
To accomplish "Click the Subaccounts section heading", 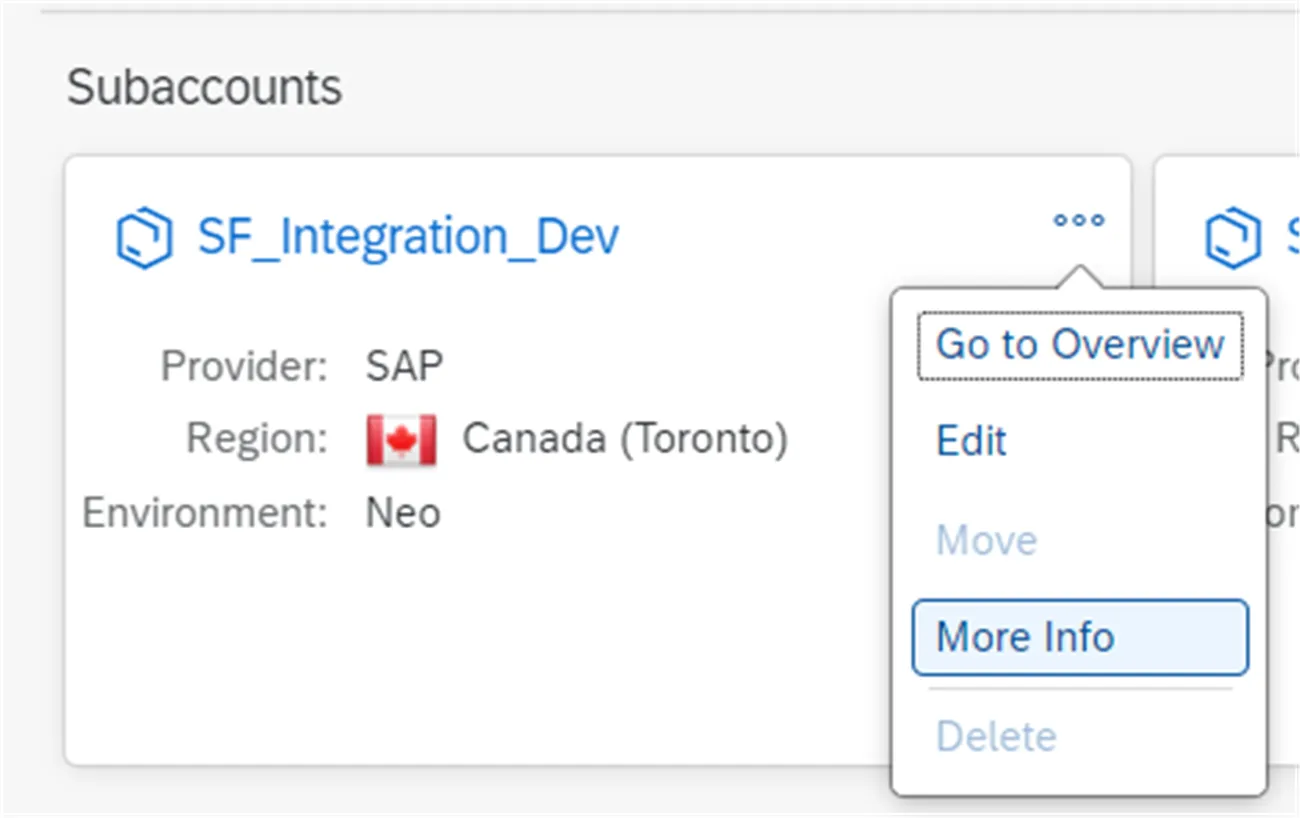I will click(204, 88).
